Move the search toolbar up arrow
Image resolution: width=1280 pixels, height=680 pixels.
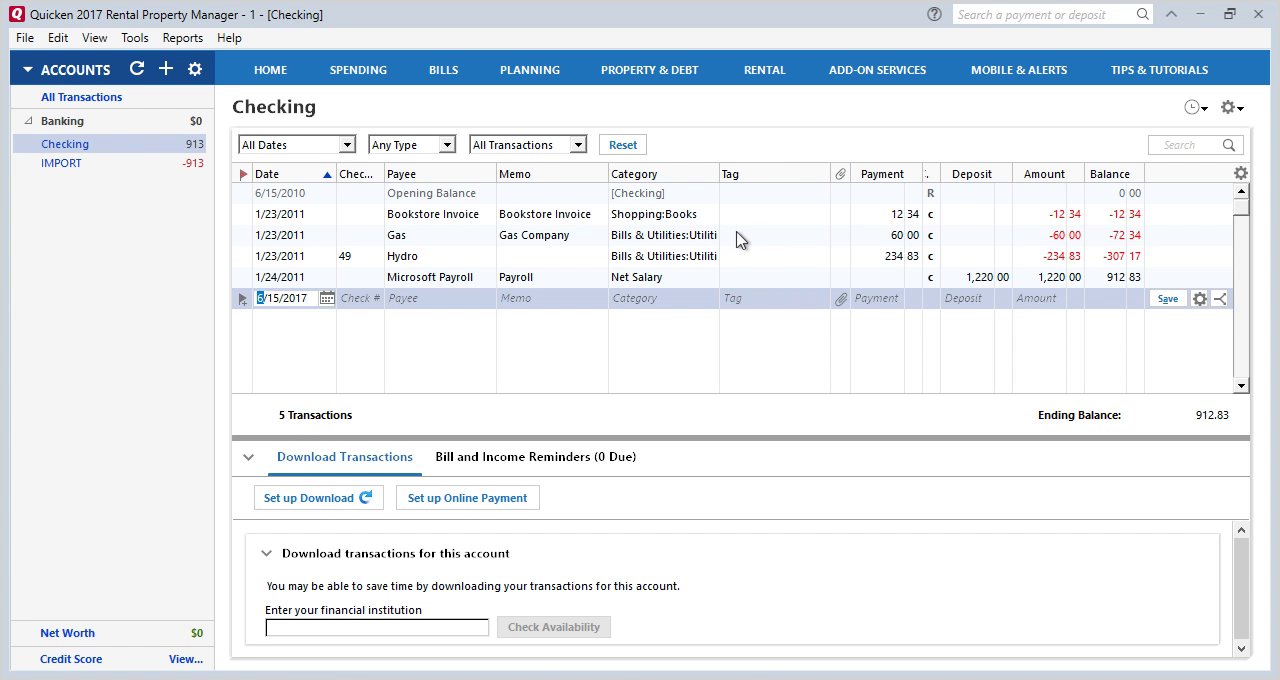click(1171, 14)
